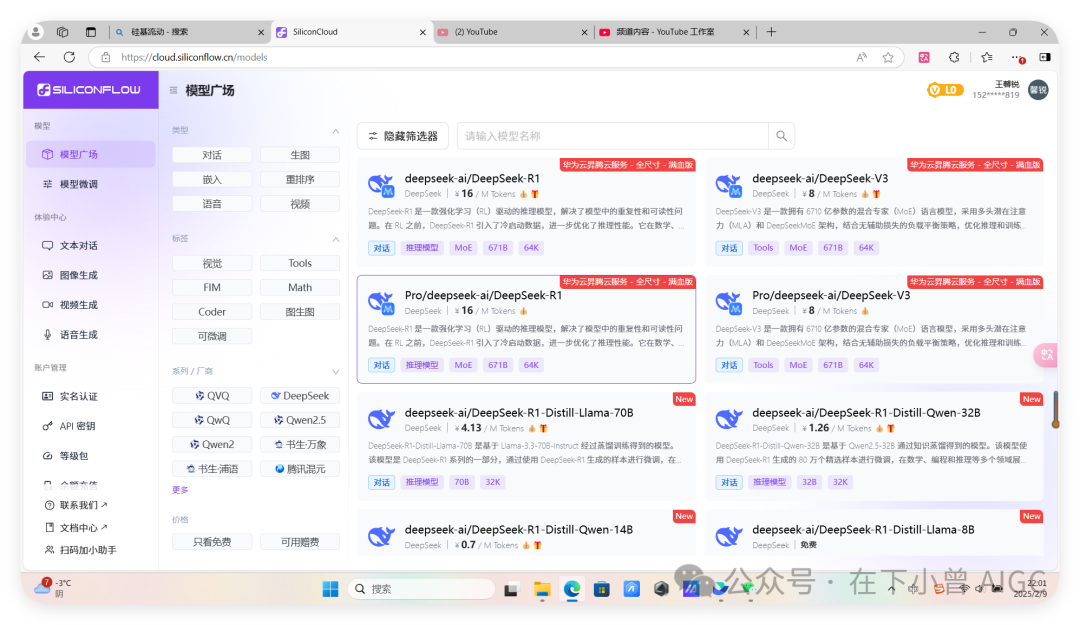Go back to previous page
Image resolution: width=1080 pixels, height=625 pixels.
point(39,57)
